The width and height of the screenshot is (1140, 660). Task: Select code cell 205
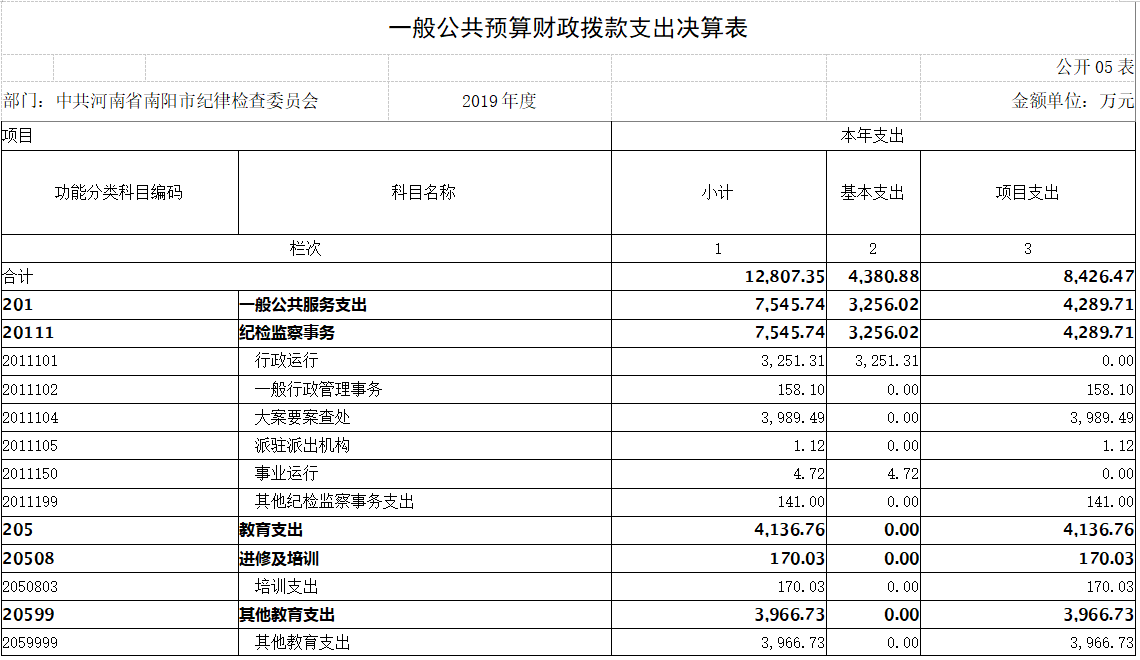point(120,530)
